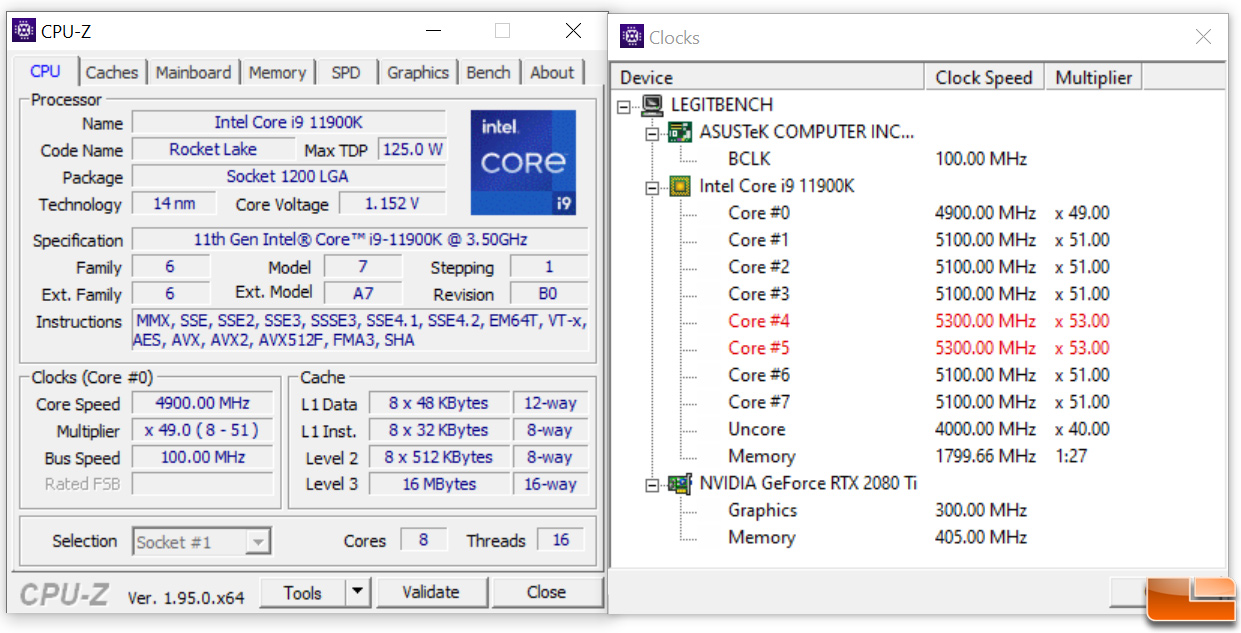This screenshot has width=1241, height=633.
Task: Select Memory row under Intel Core i9
Action: pos(762,455)
